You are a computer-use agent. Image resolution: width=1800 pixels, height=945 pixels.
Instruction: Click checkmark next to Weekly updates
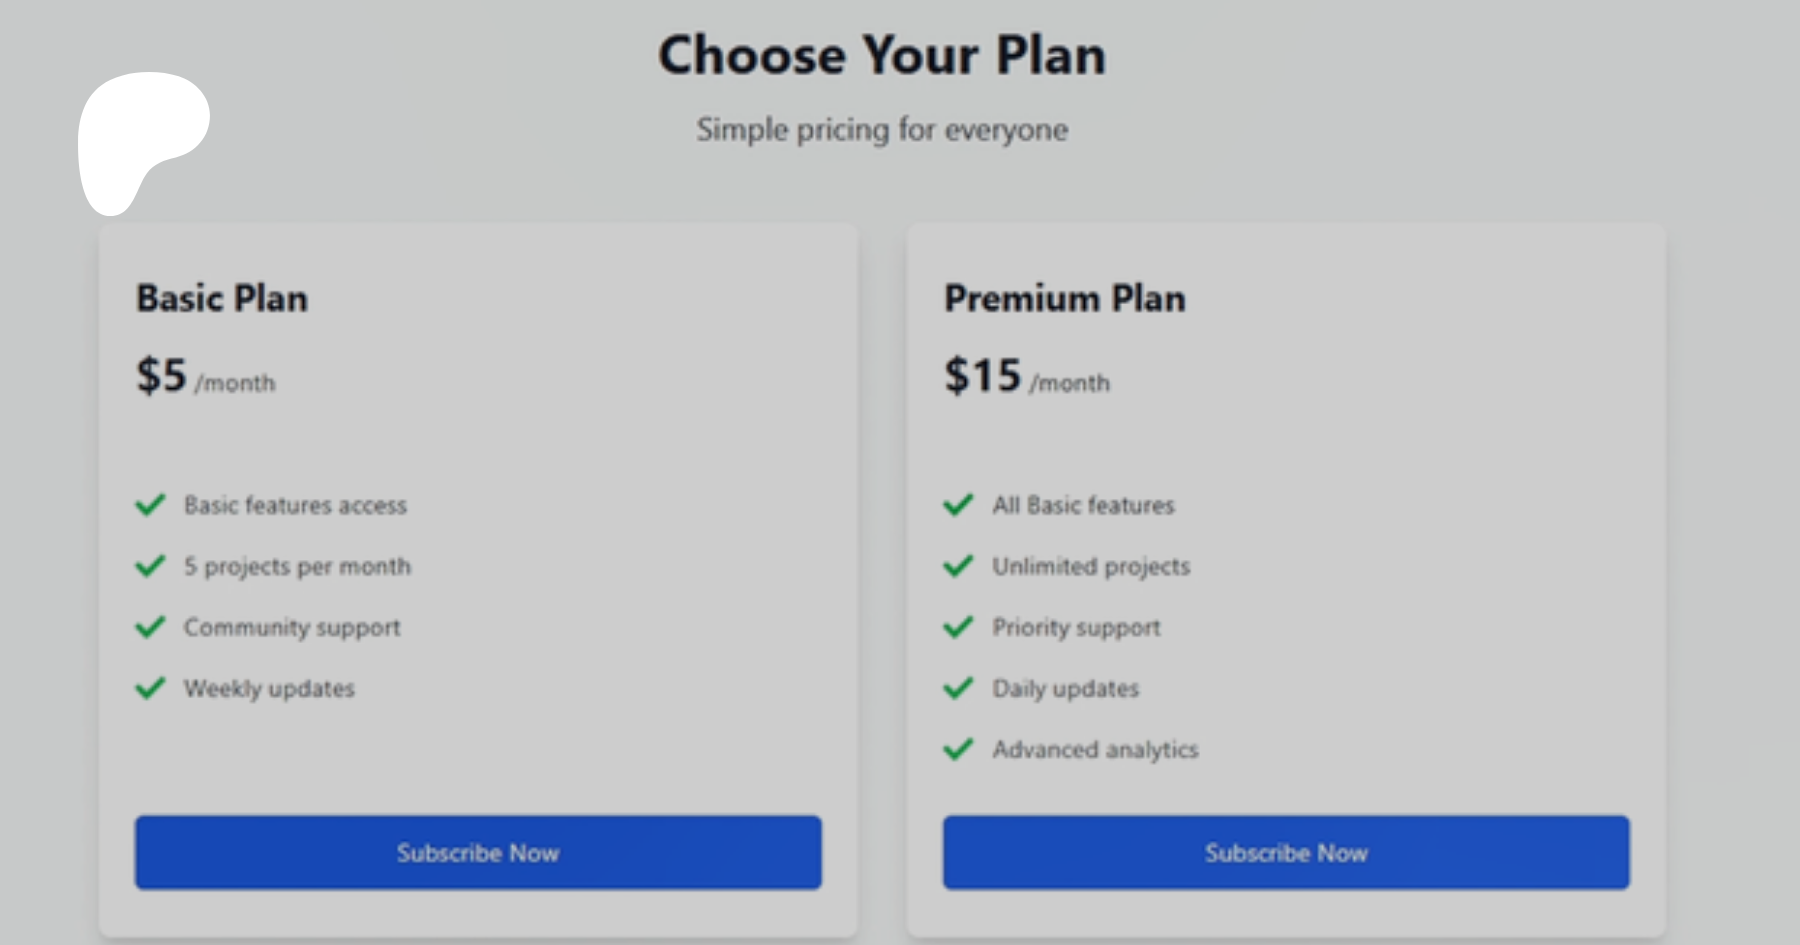[150, 688]
